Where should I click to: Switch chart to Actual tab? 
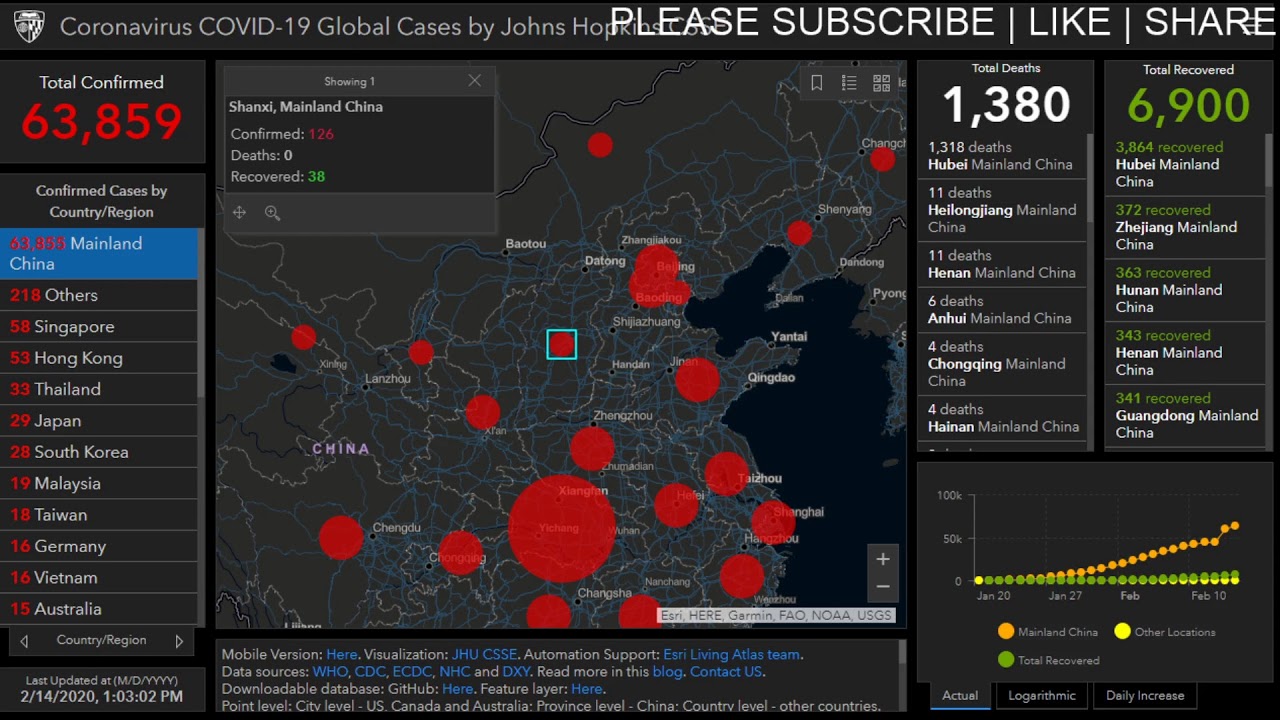click(960, 696)
